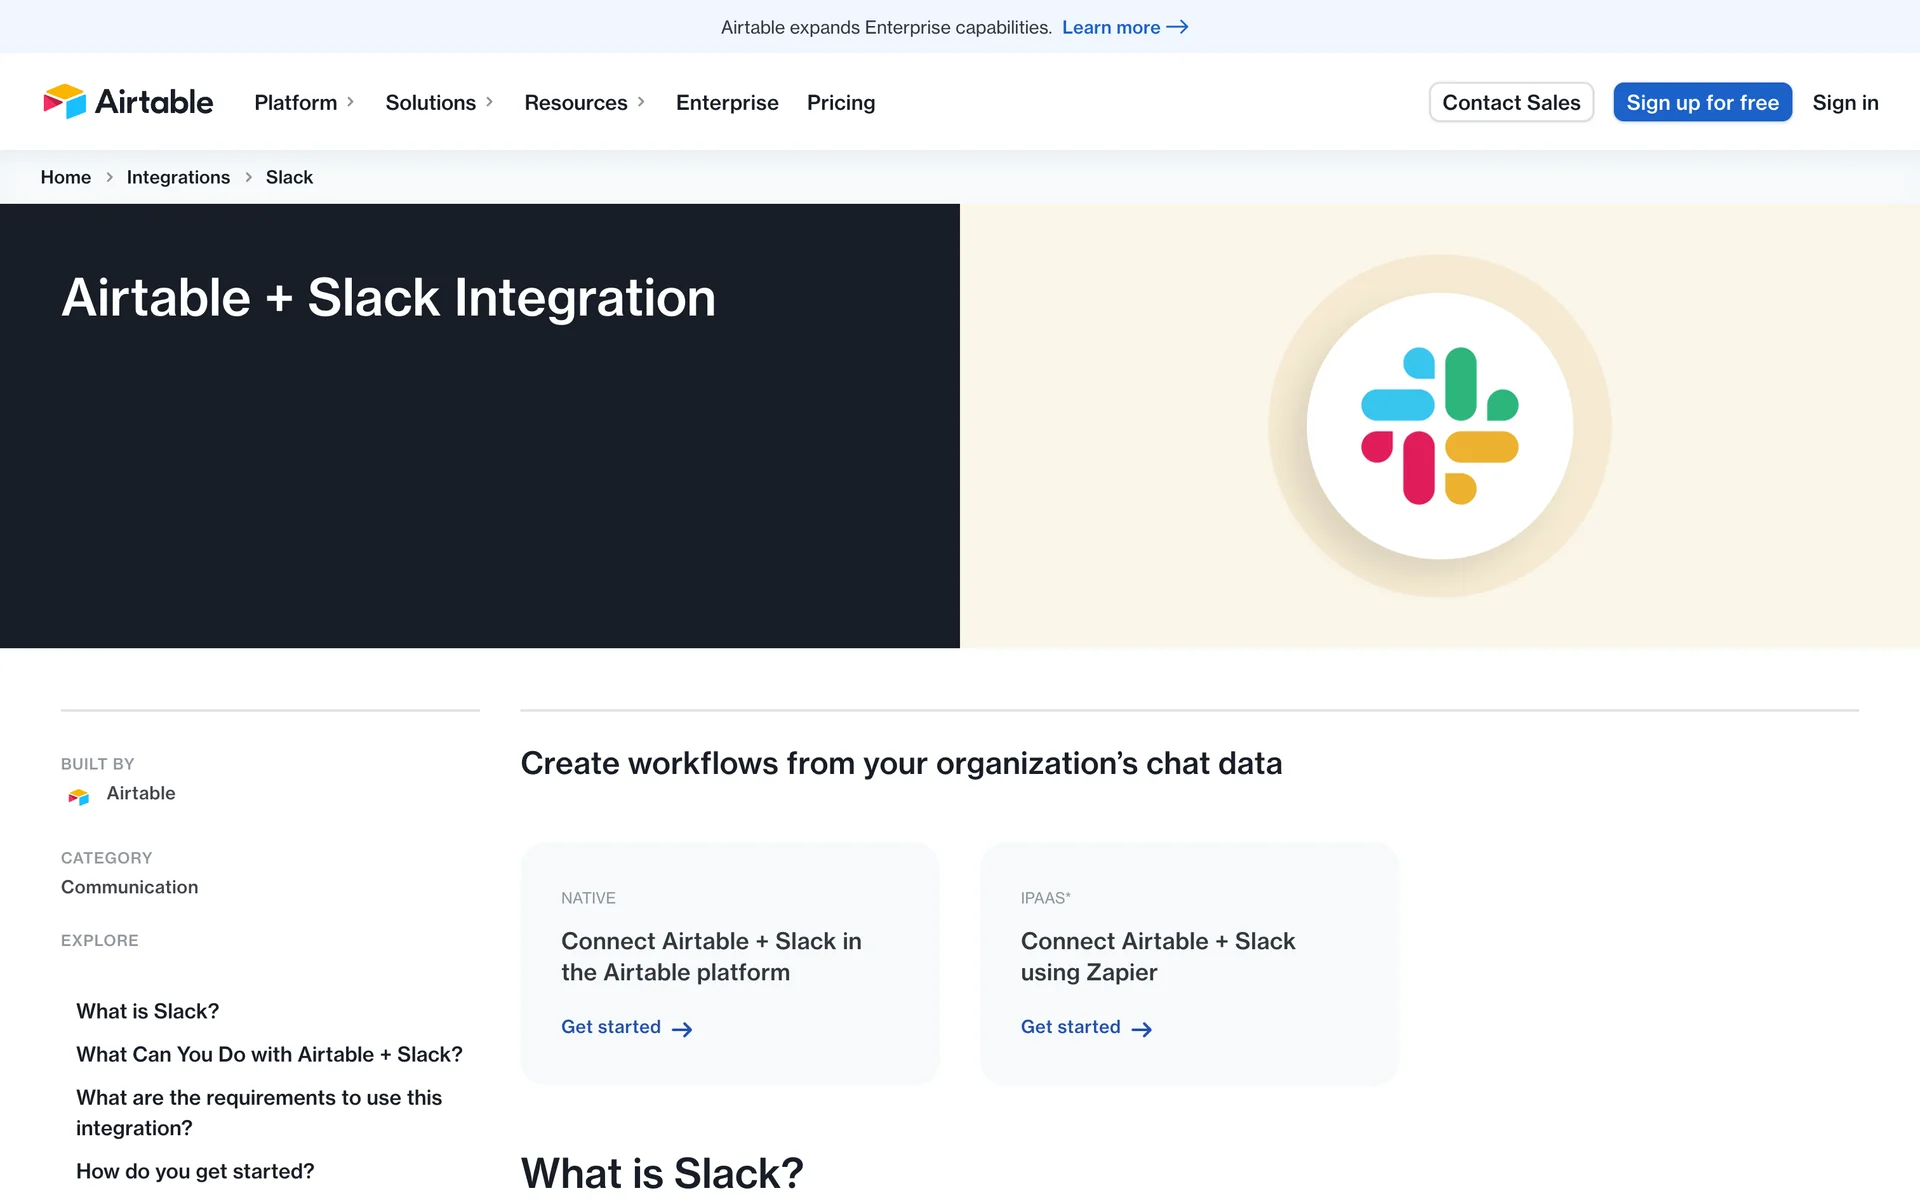Click the Sign in link
This screenshot has height=1200, width=1920.
[1845, 102]
